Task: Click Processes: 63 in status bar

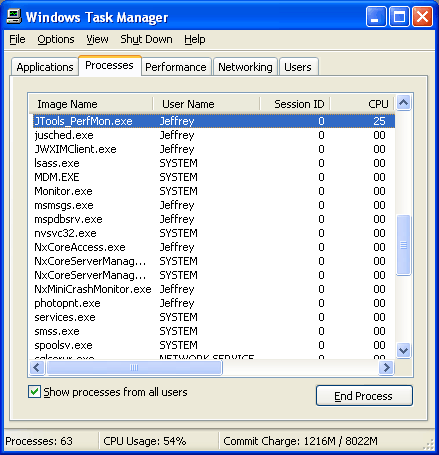Action: (39, 441)
